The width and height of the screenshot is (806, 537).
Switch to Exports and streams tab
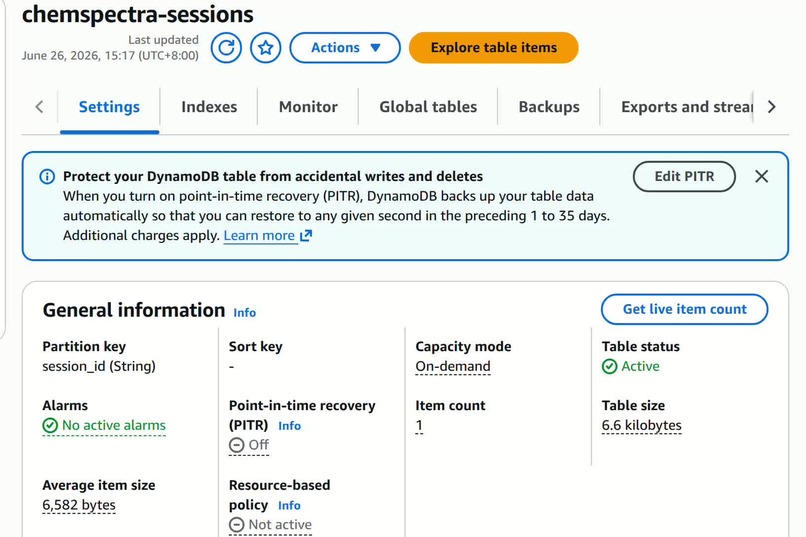pos(687,107)
